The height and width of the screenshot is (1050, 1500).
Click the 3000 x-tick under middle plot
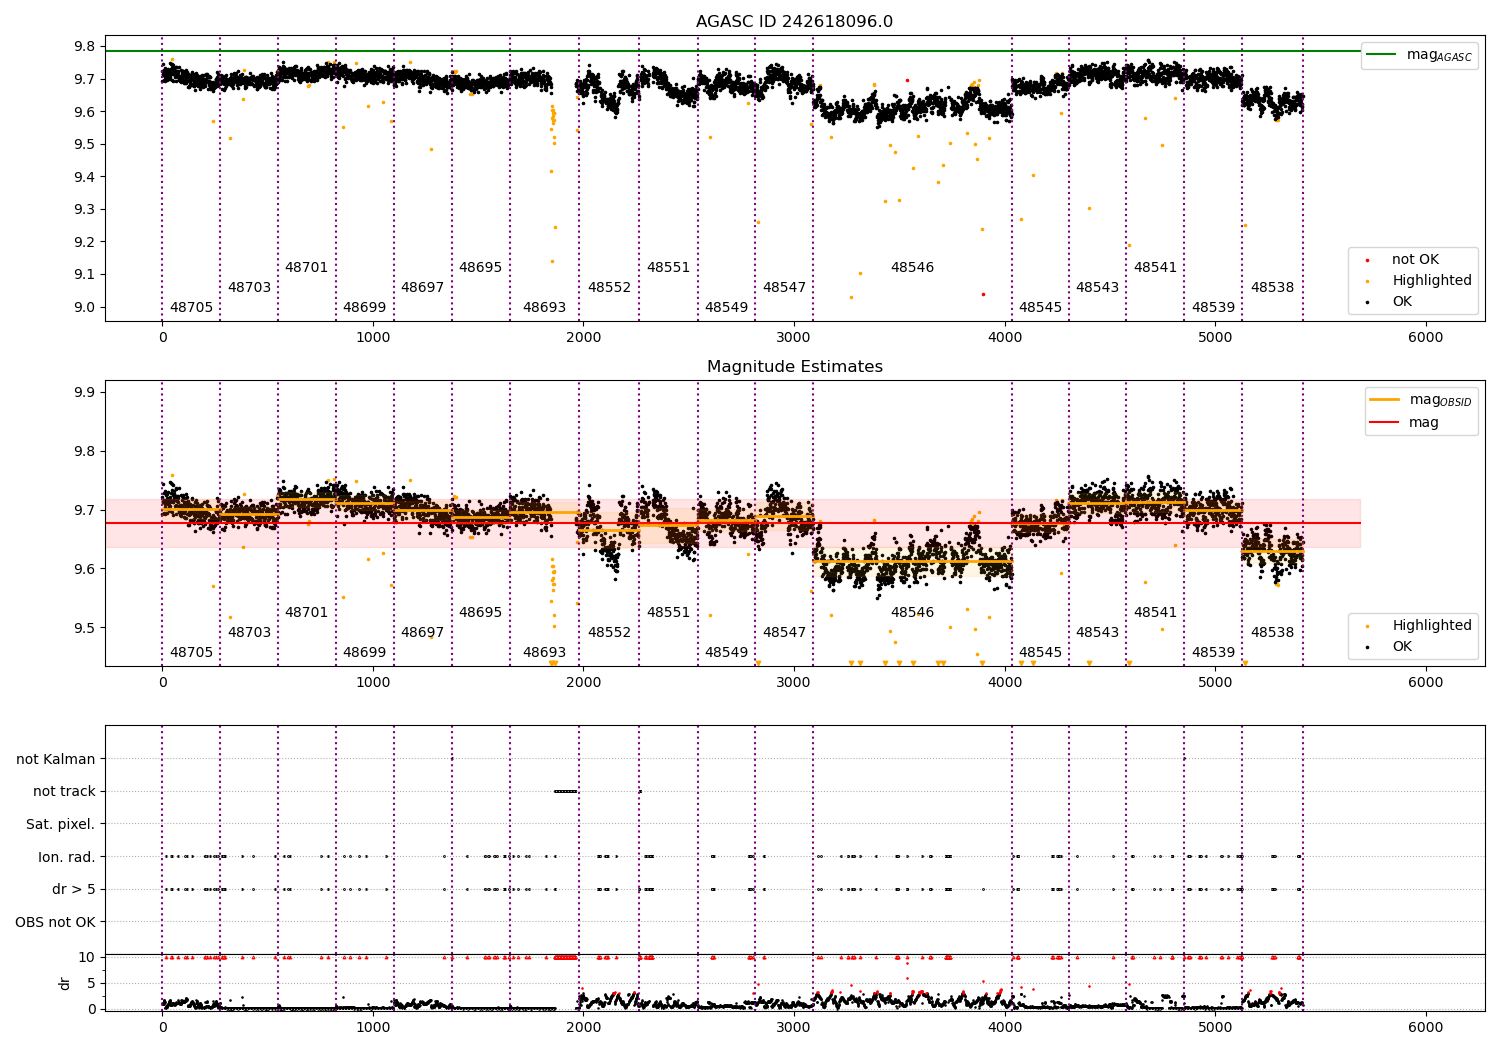pyautogui.click(x=794, y=682)
